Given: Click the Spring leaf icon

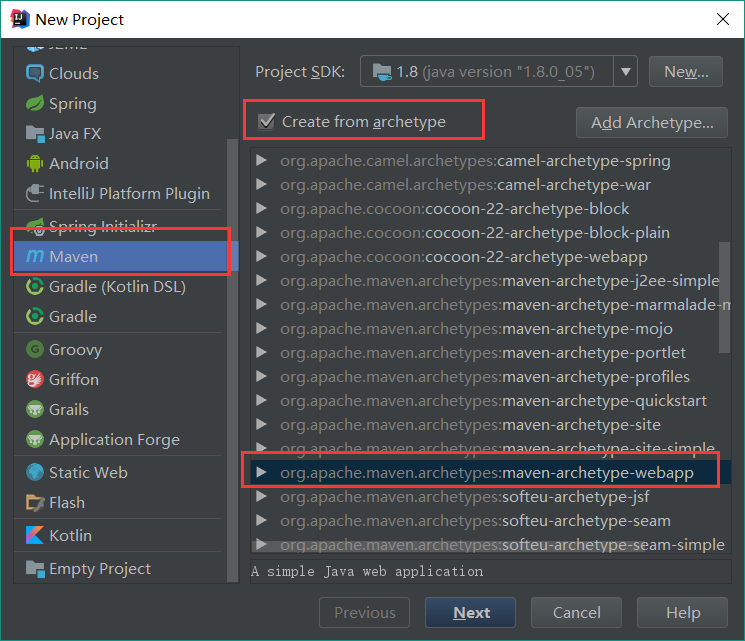Looking at the screenshot, I should [x=35, y=103].
